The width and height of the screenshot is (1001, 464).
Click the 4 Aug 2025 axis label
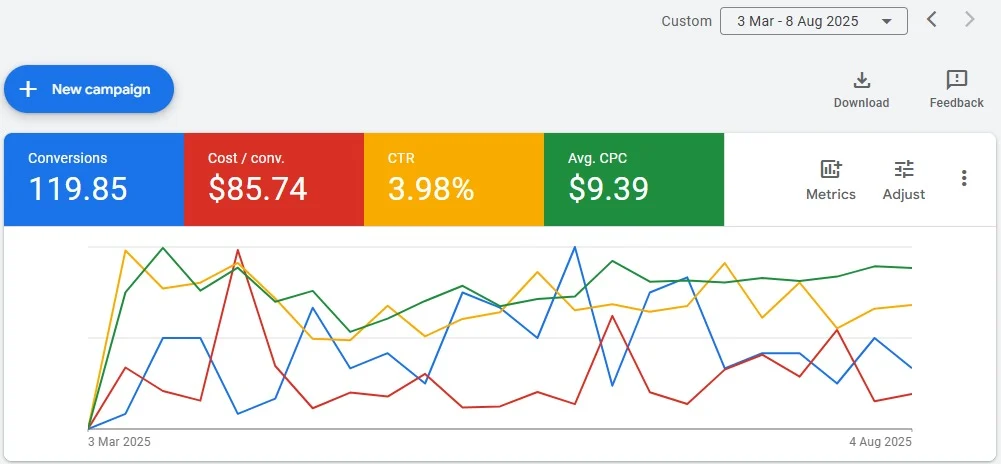[881, 441]
